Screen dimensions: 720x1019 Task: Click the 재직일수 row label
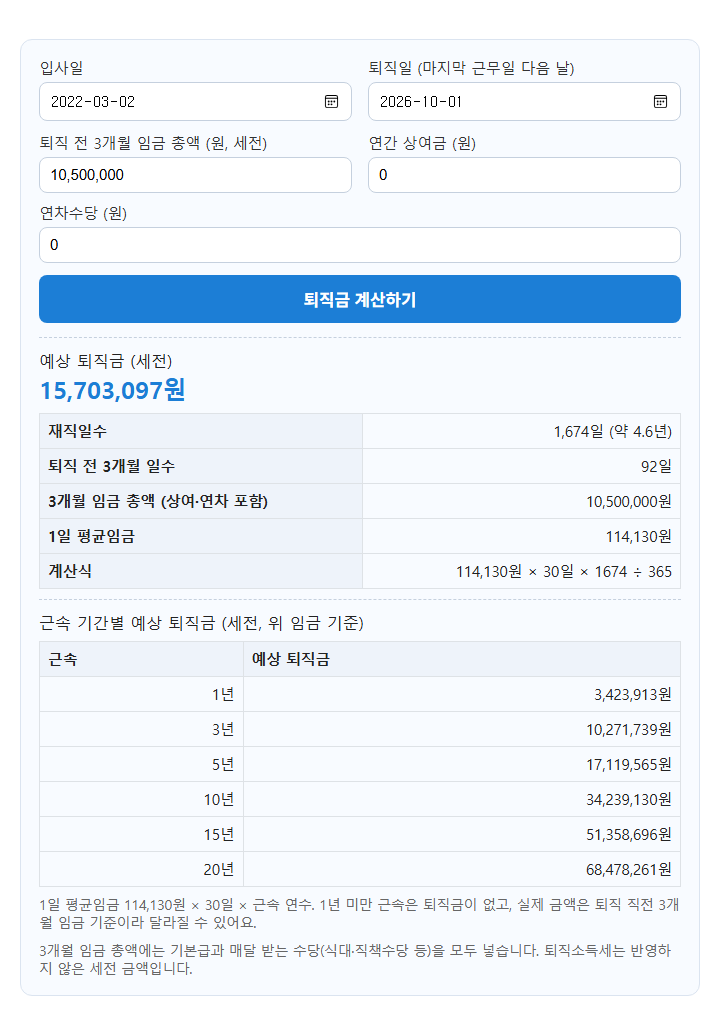pos(77,431)
